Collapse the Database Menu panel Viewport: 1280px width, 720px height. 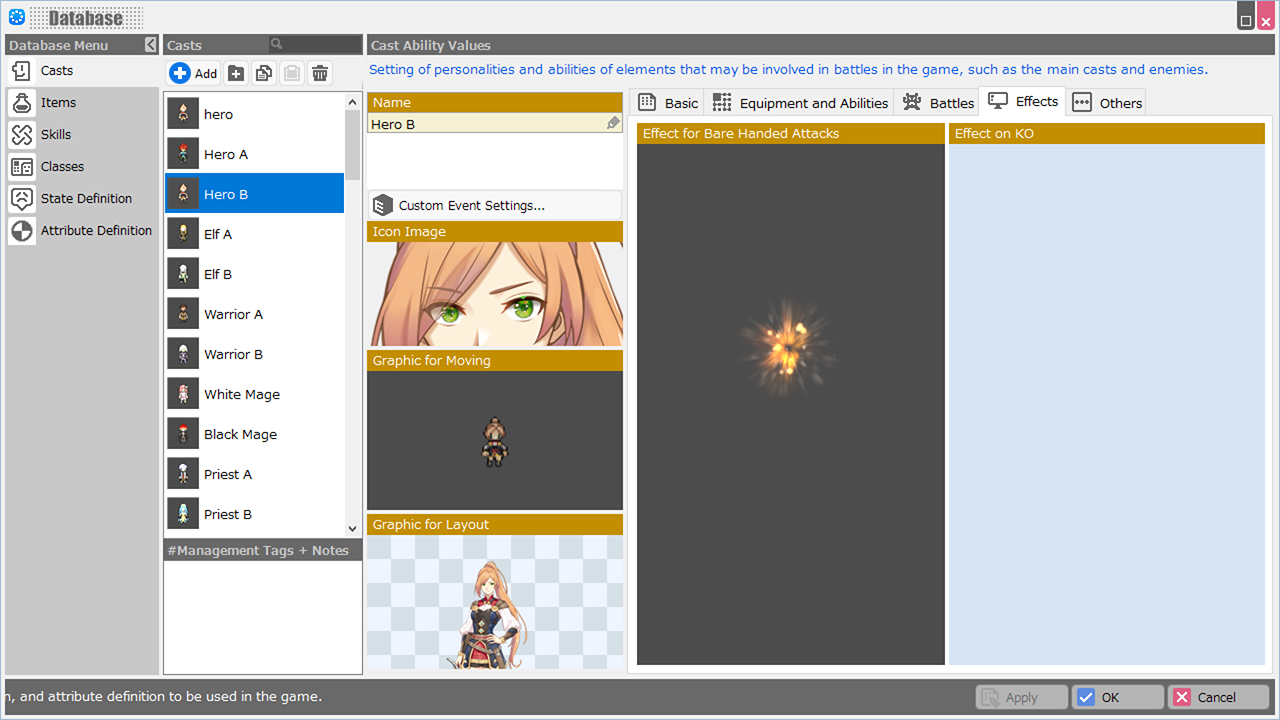[150, 45]
